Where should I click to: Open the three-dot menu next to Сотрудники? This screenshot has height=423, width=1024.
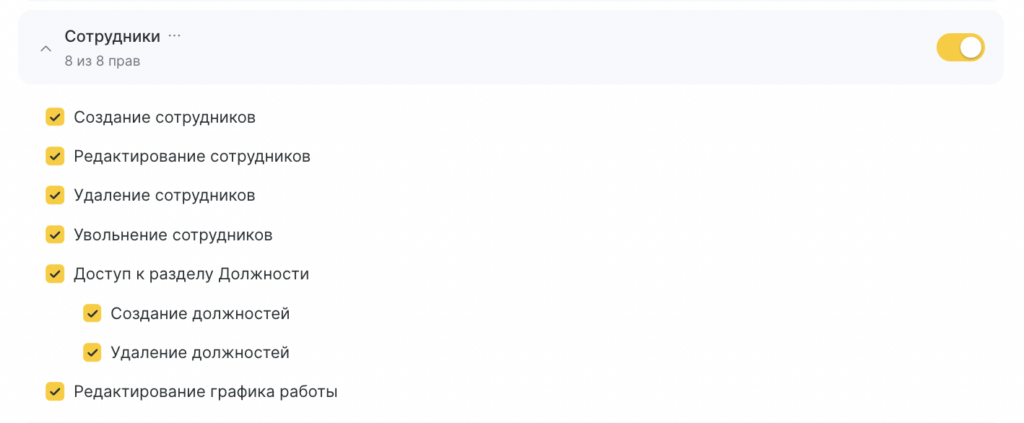click(x=175, y=36)
